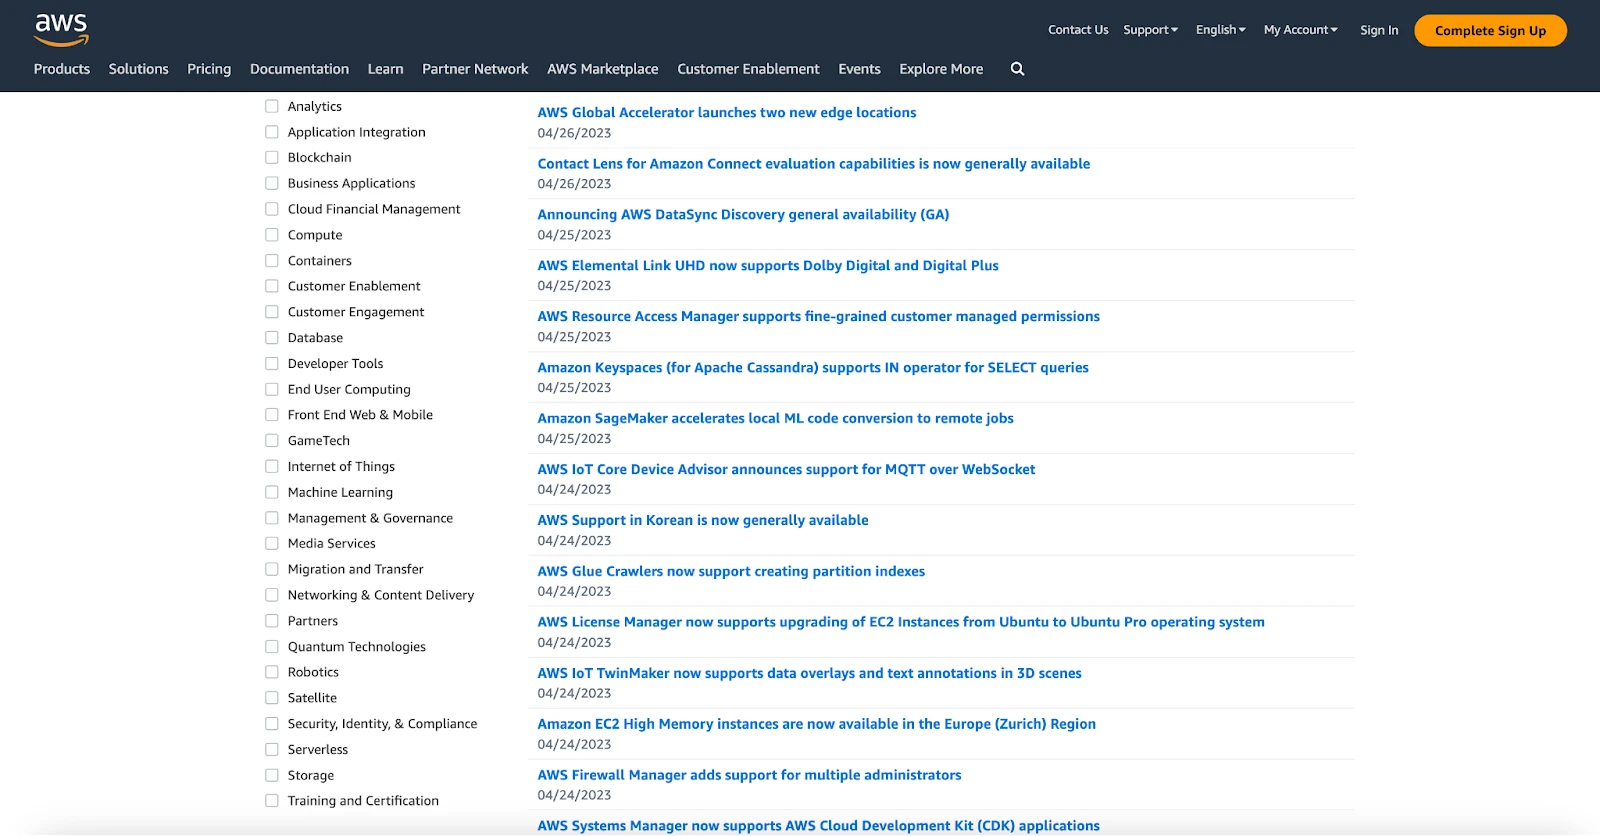Check the Satellite checkbox
The image size is (1600, 836).
tap(272, 698)
